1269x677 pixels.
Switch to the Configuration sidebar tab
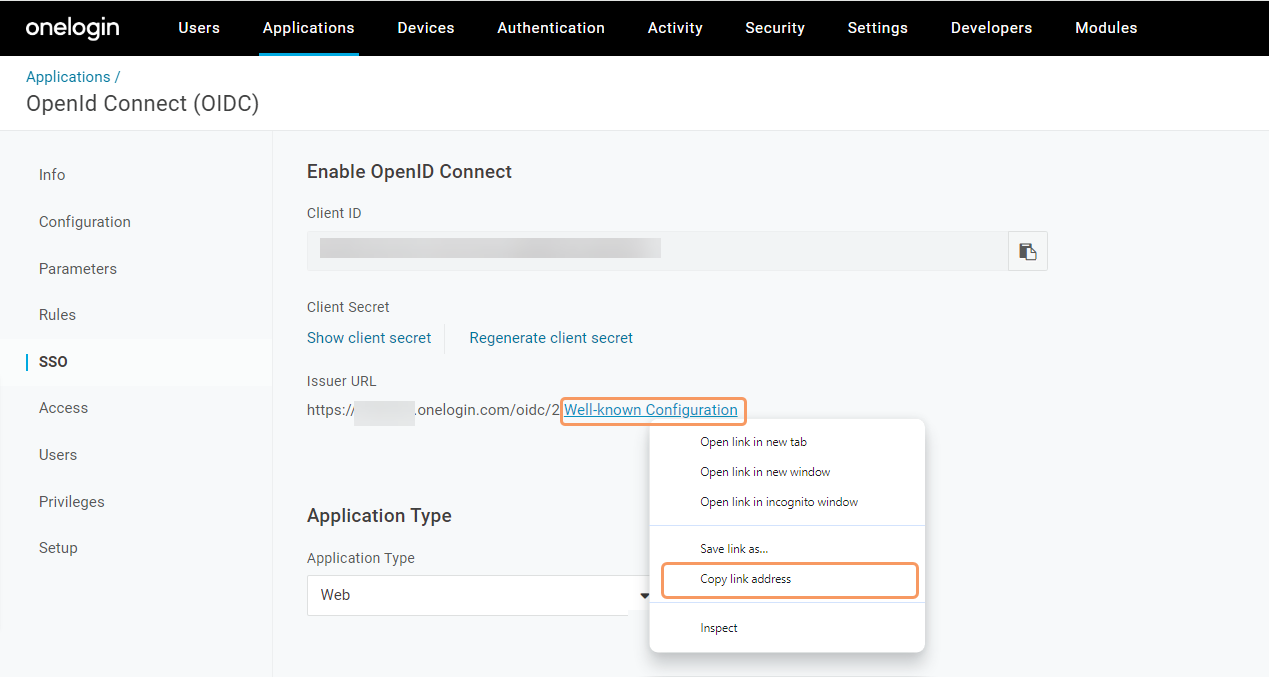85,222
